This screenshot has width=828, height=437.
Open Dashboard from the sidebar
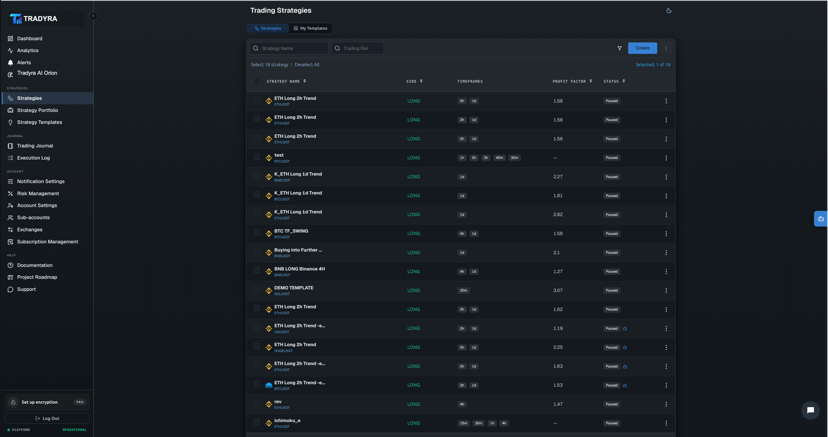click(x=30, y=39)
